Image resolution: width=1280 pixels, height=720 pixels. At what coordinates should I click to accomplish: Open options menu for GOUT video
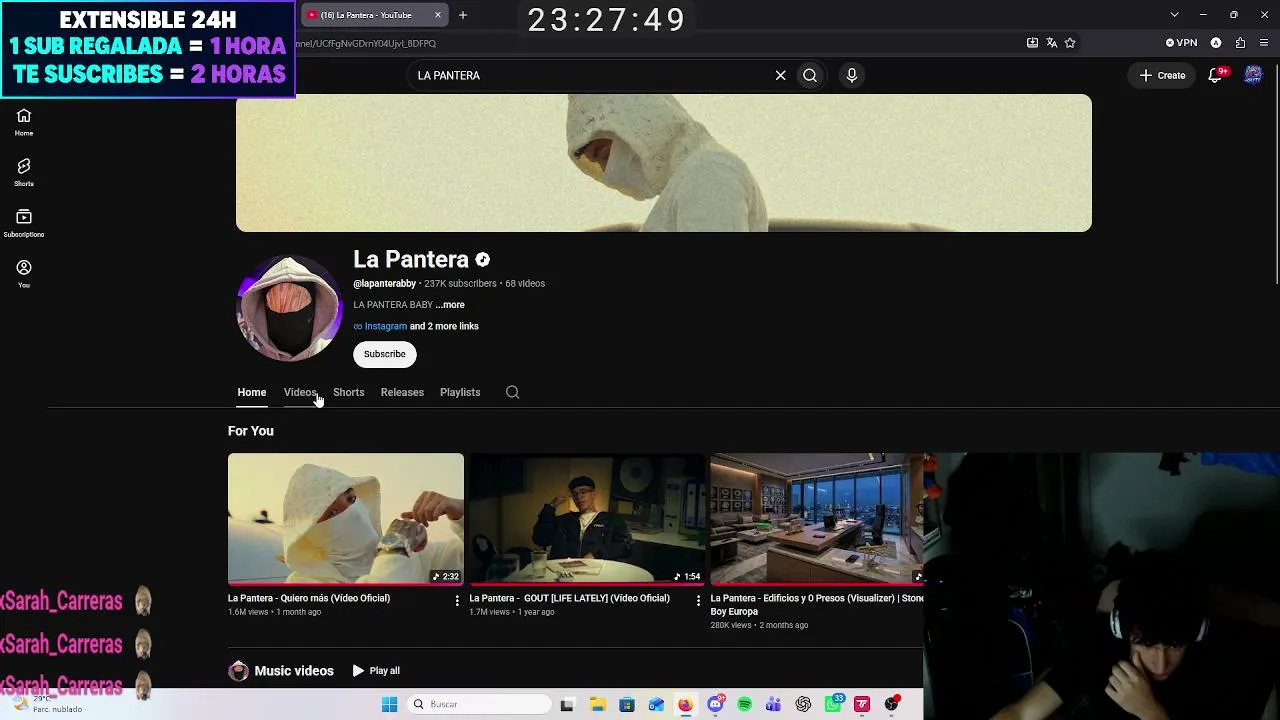(698, 600)
